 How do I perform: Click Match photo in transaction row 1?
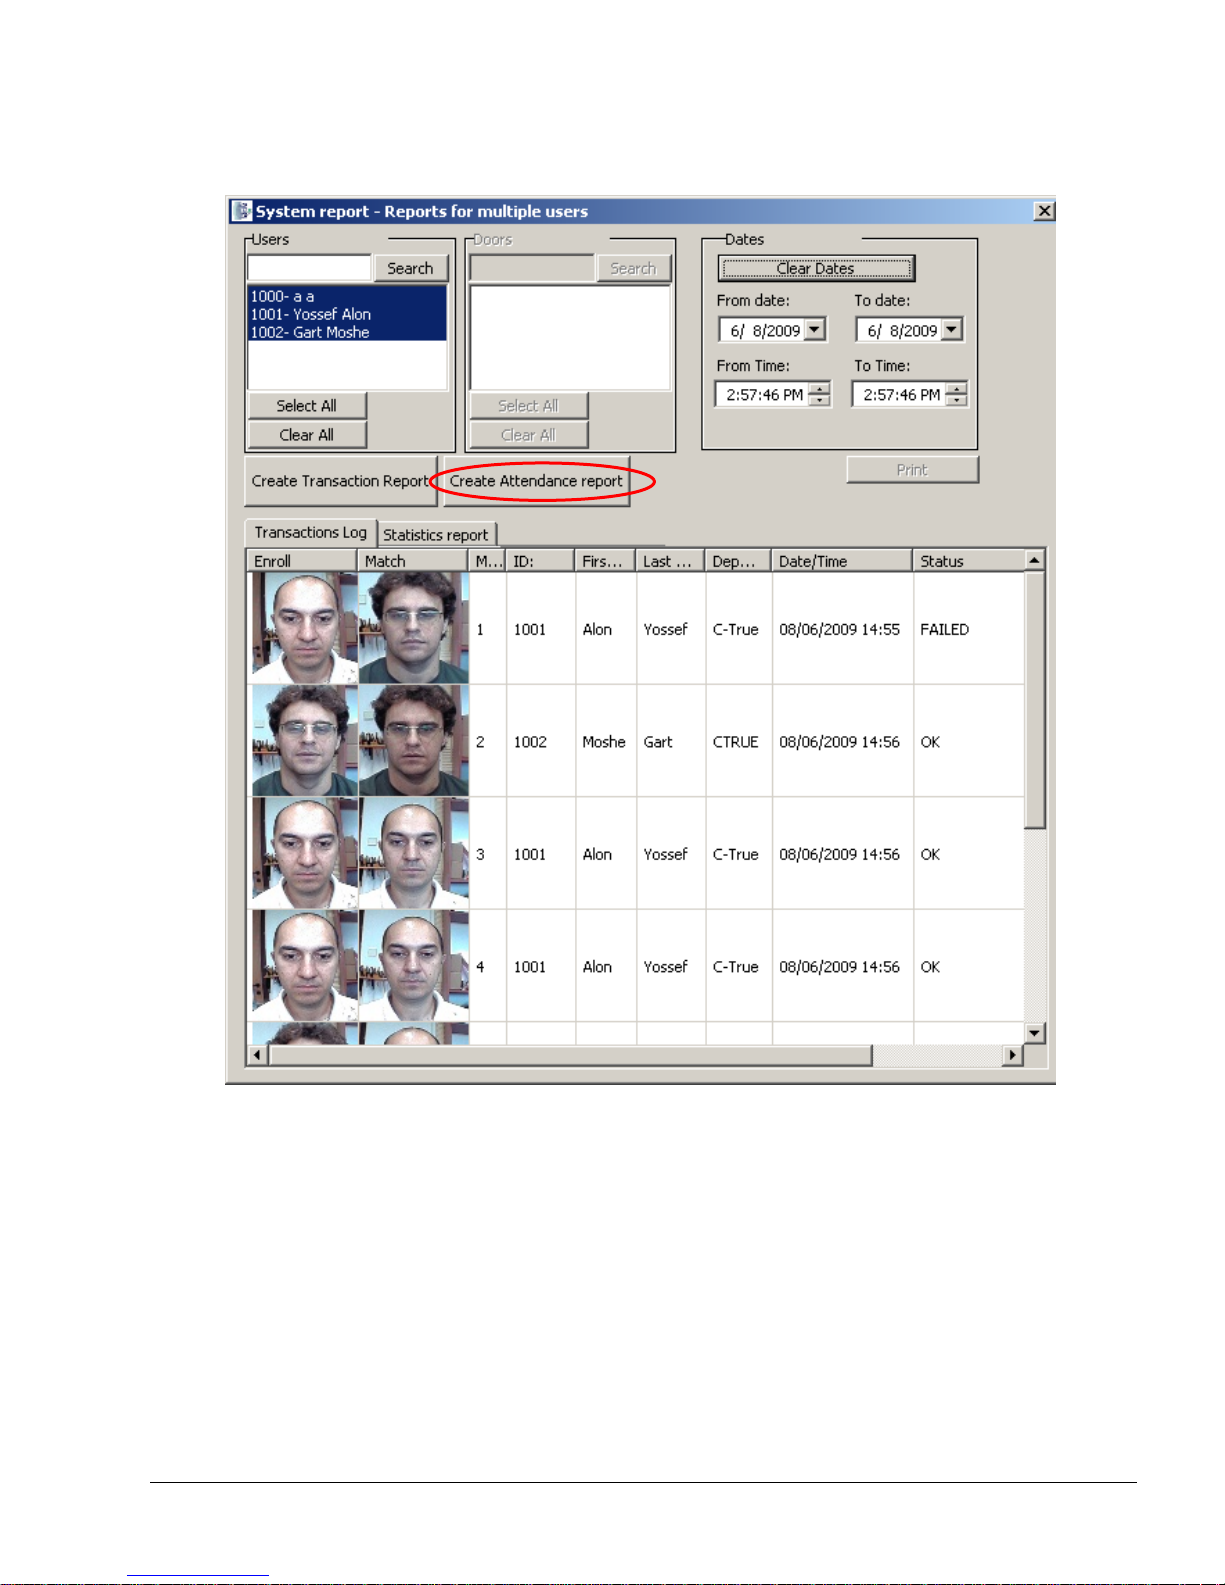pos(414,628)
